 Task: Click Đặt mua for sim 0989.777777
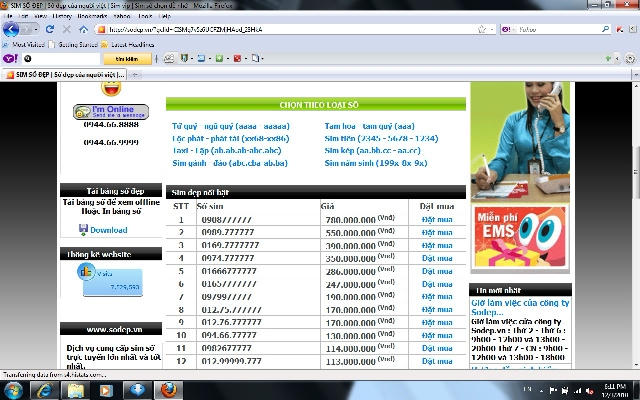click(x=437, y=231)
